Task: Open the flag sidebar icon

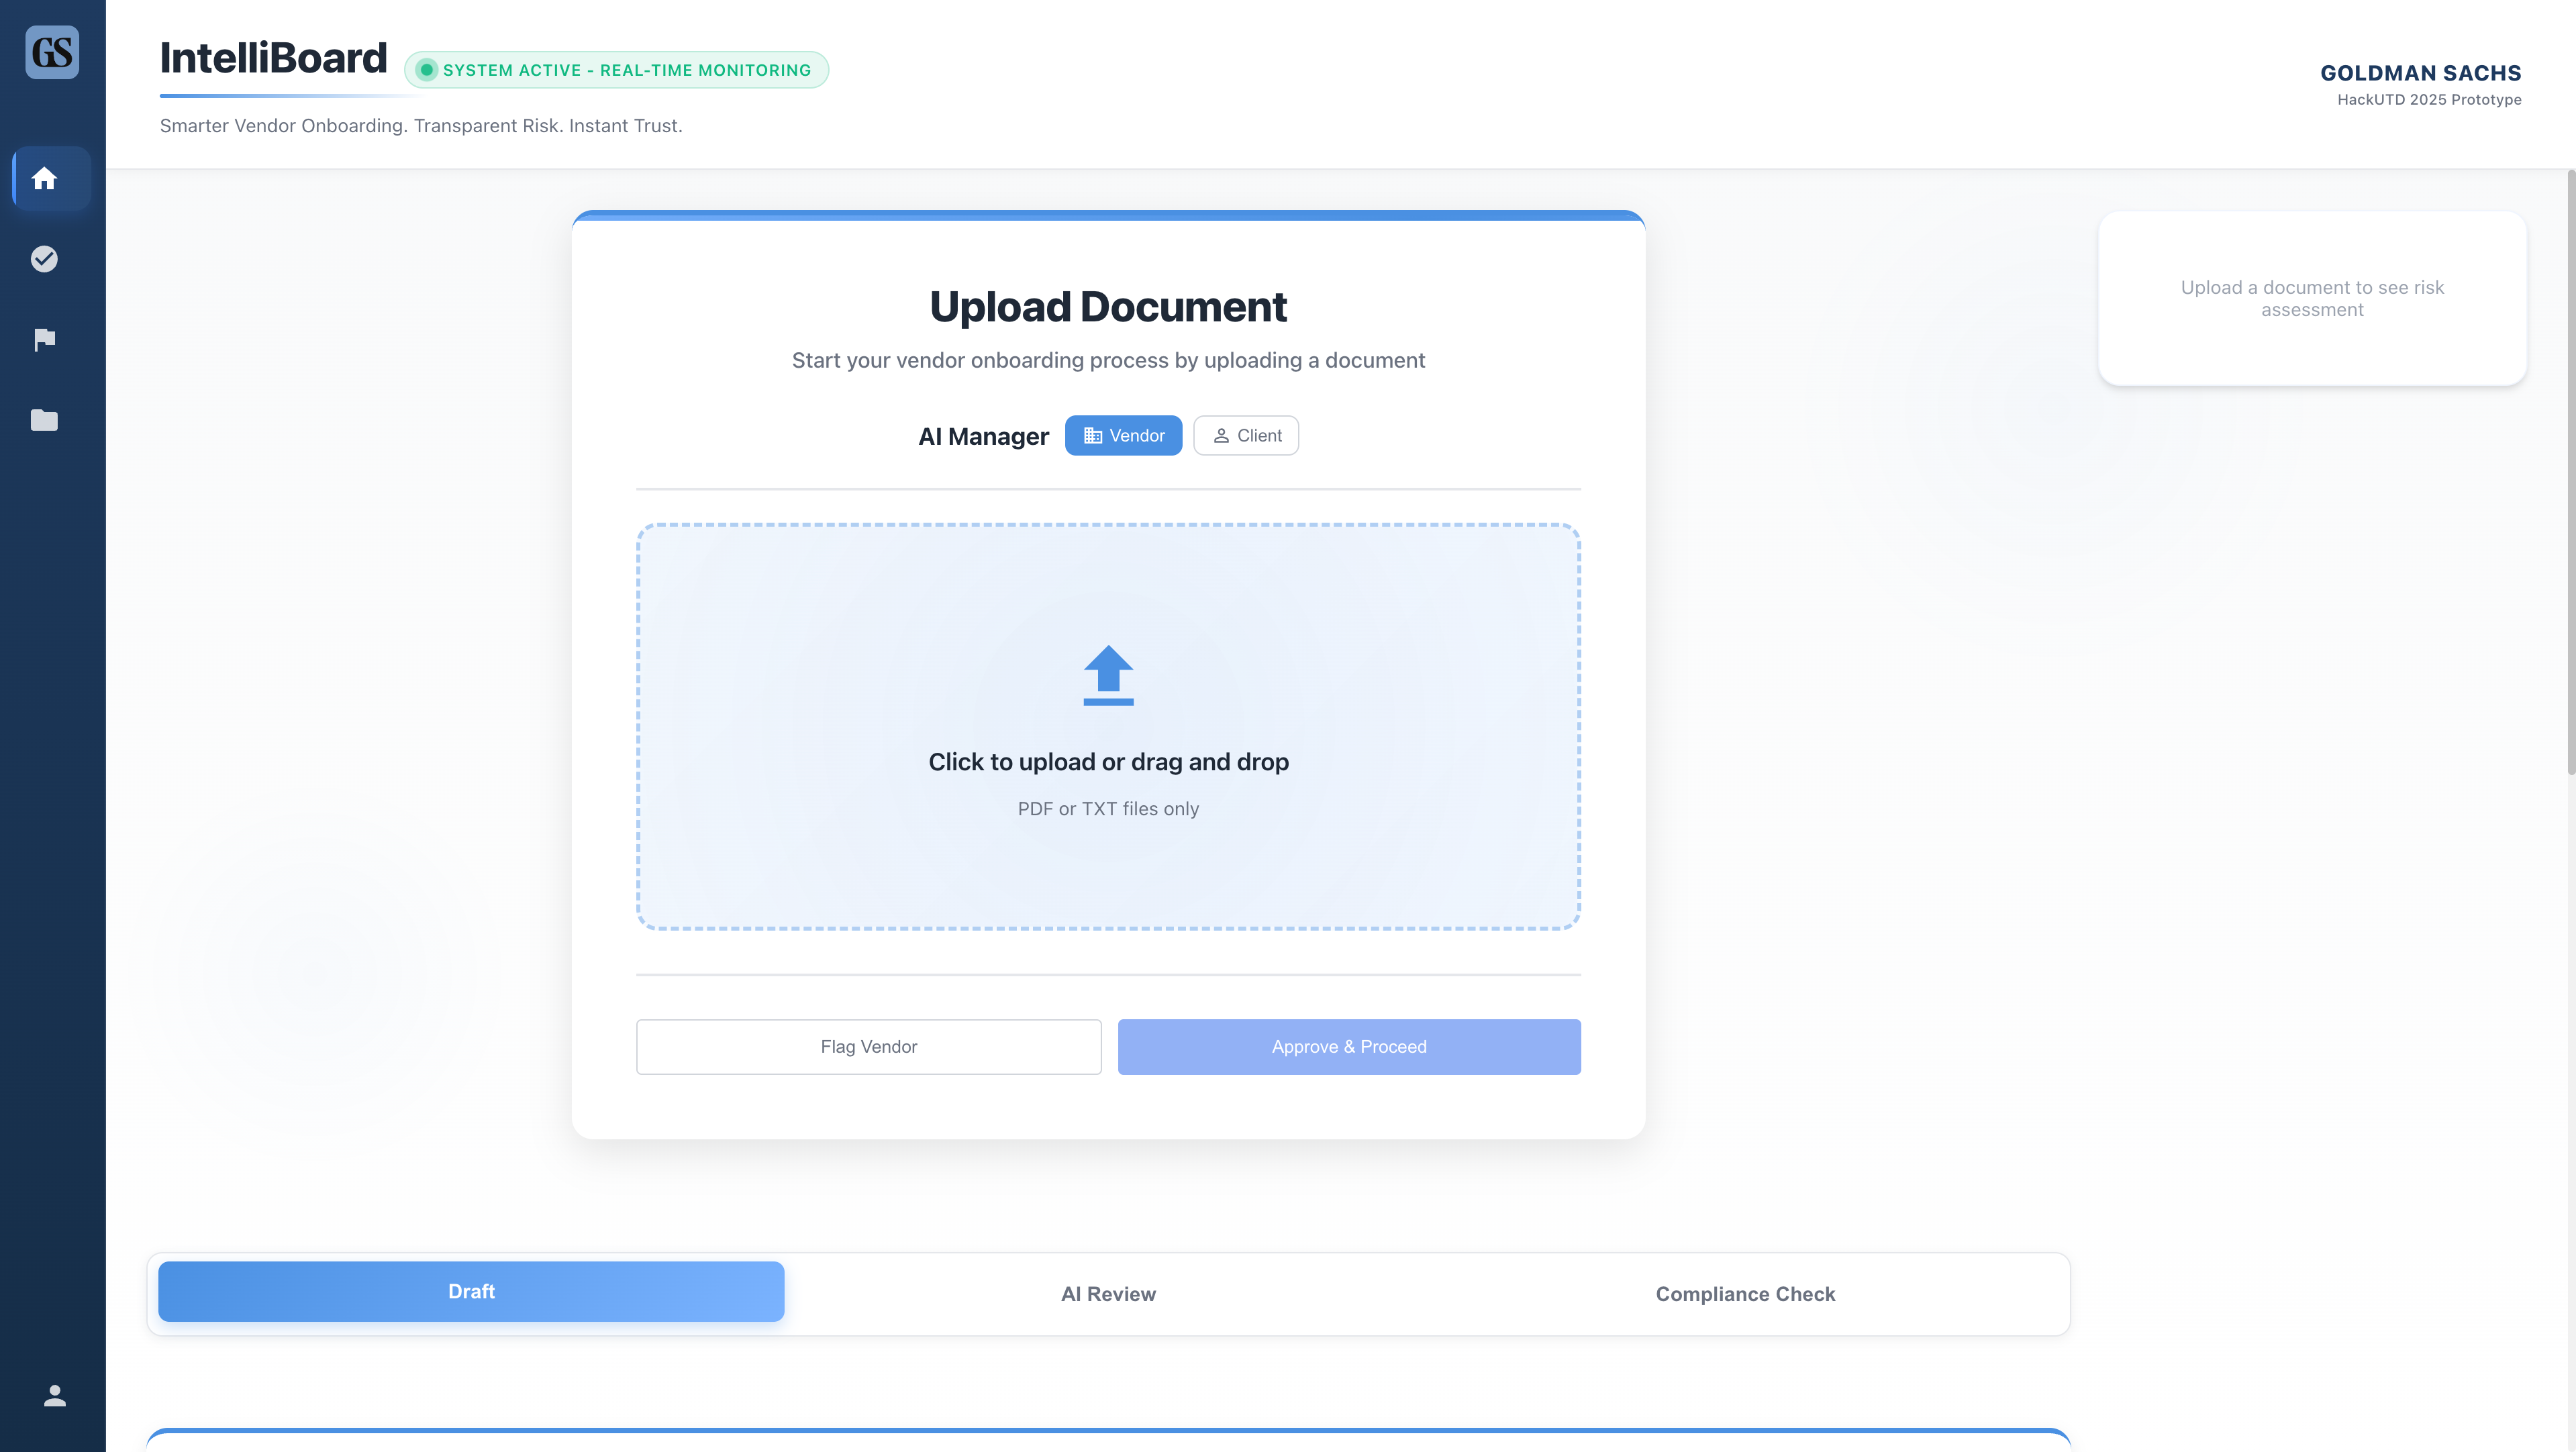Action: [44, 340]
